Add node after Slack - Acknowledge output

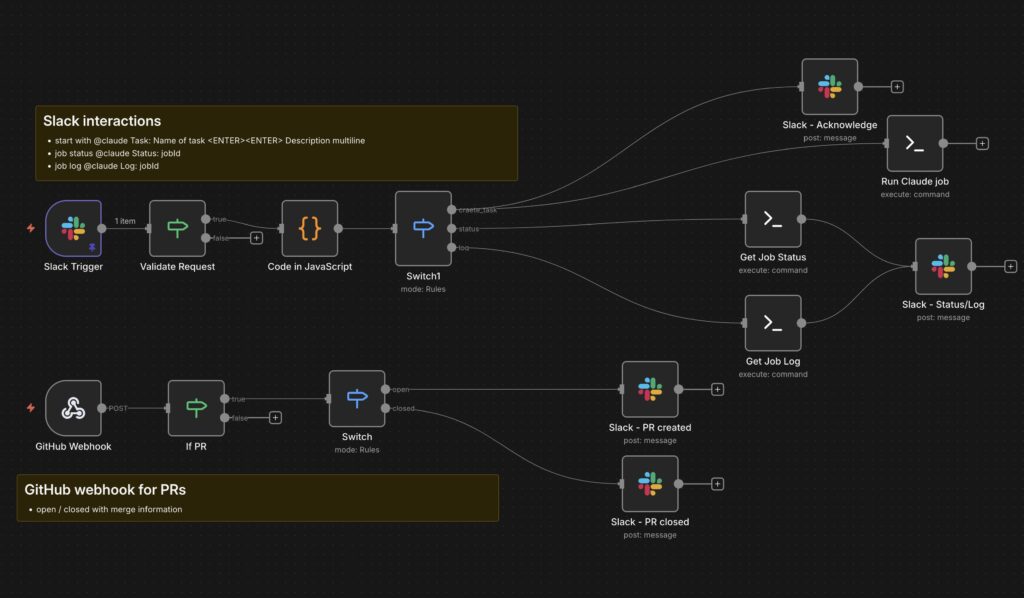[897, 87]
